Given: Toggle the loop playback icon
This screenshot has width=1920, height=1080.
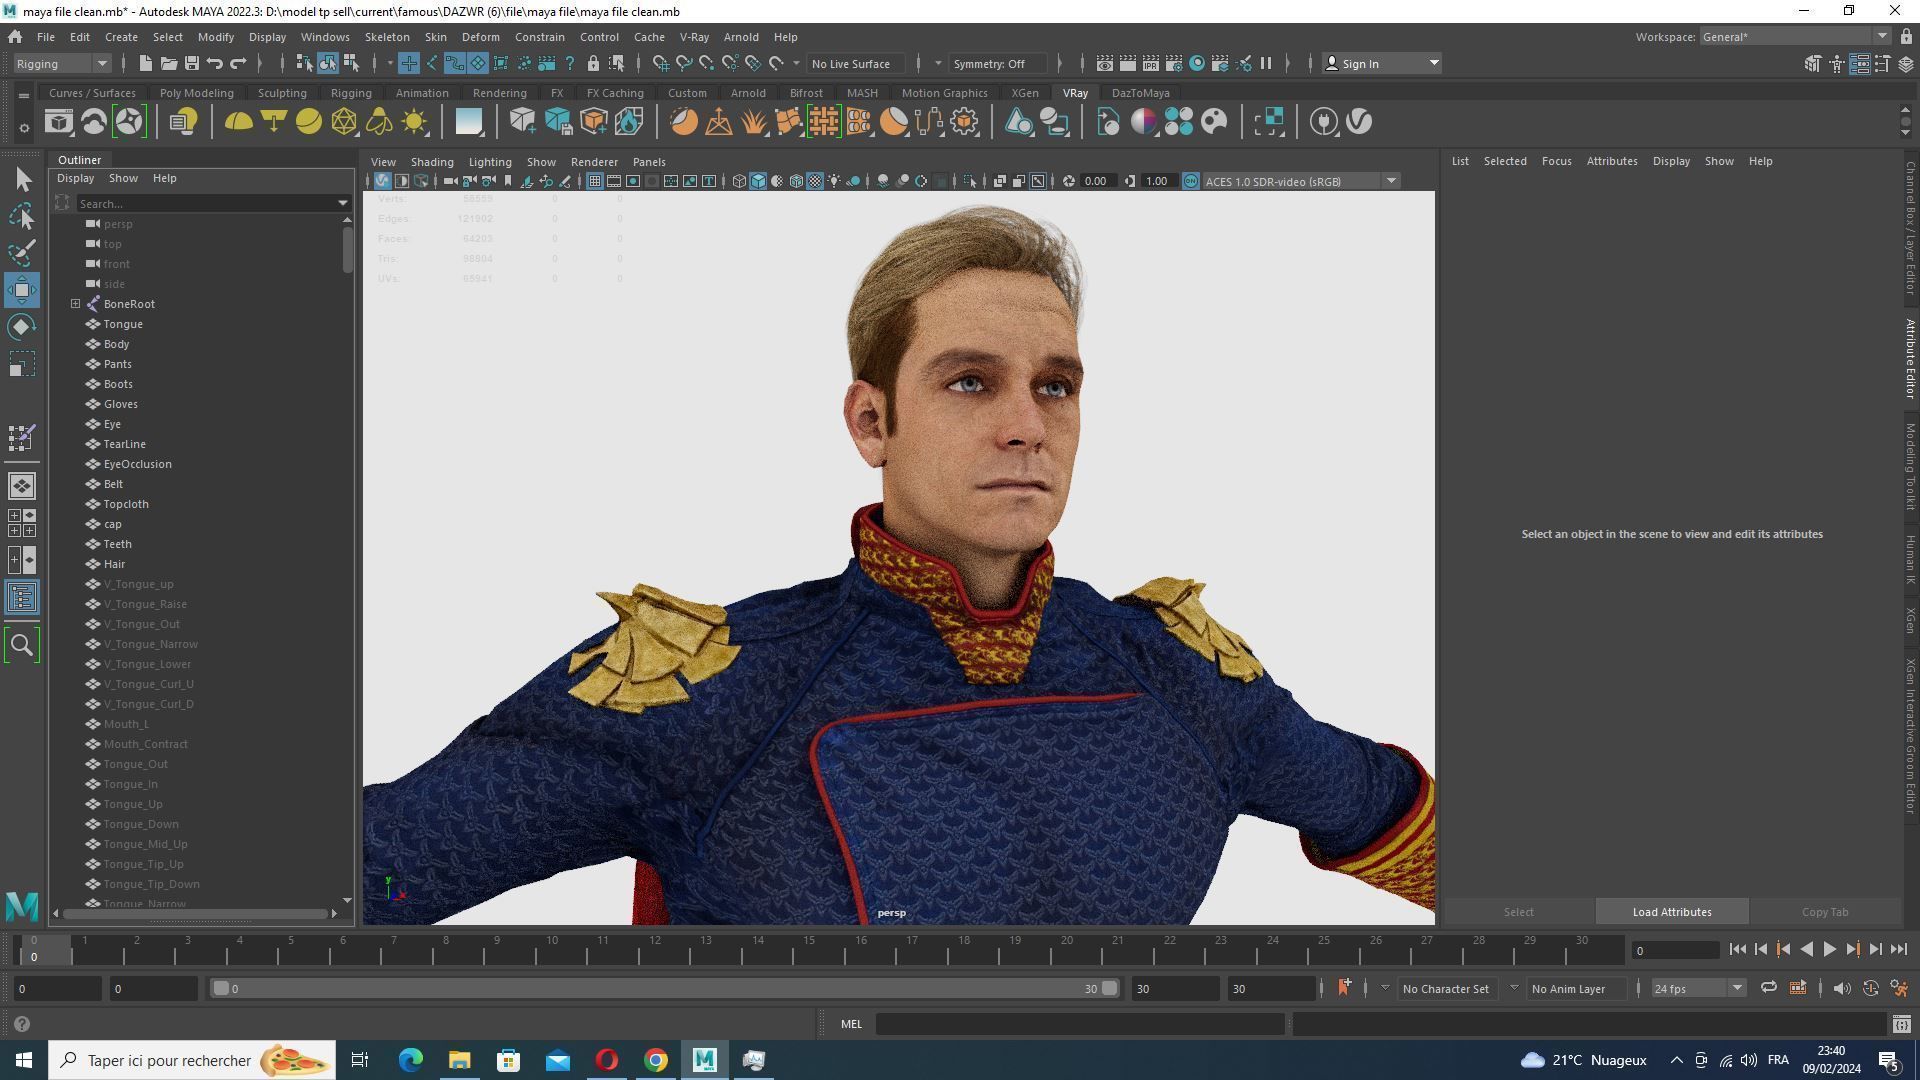Looking at the screenshot, I should click(x=1769, y=988).
